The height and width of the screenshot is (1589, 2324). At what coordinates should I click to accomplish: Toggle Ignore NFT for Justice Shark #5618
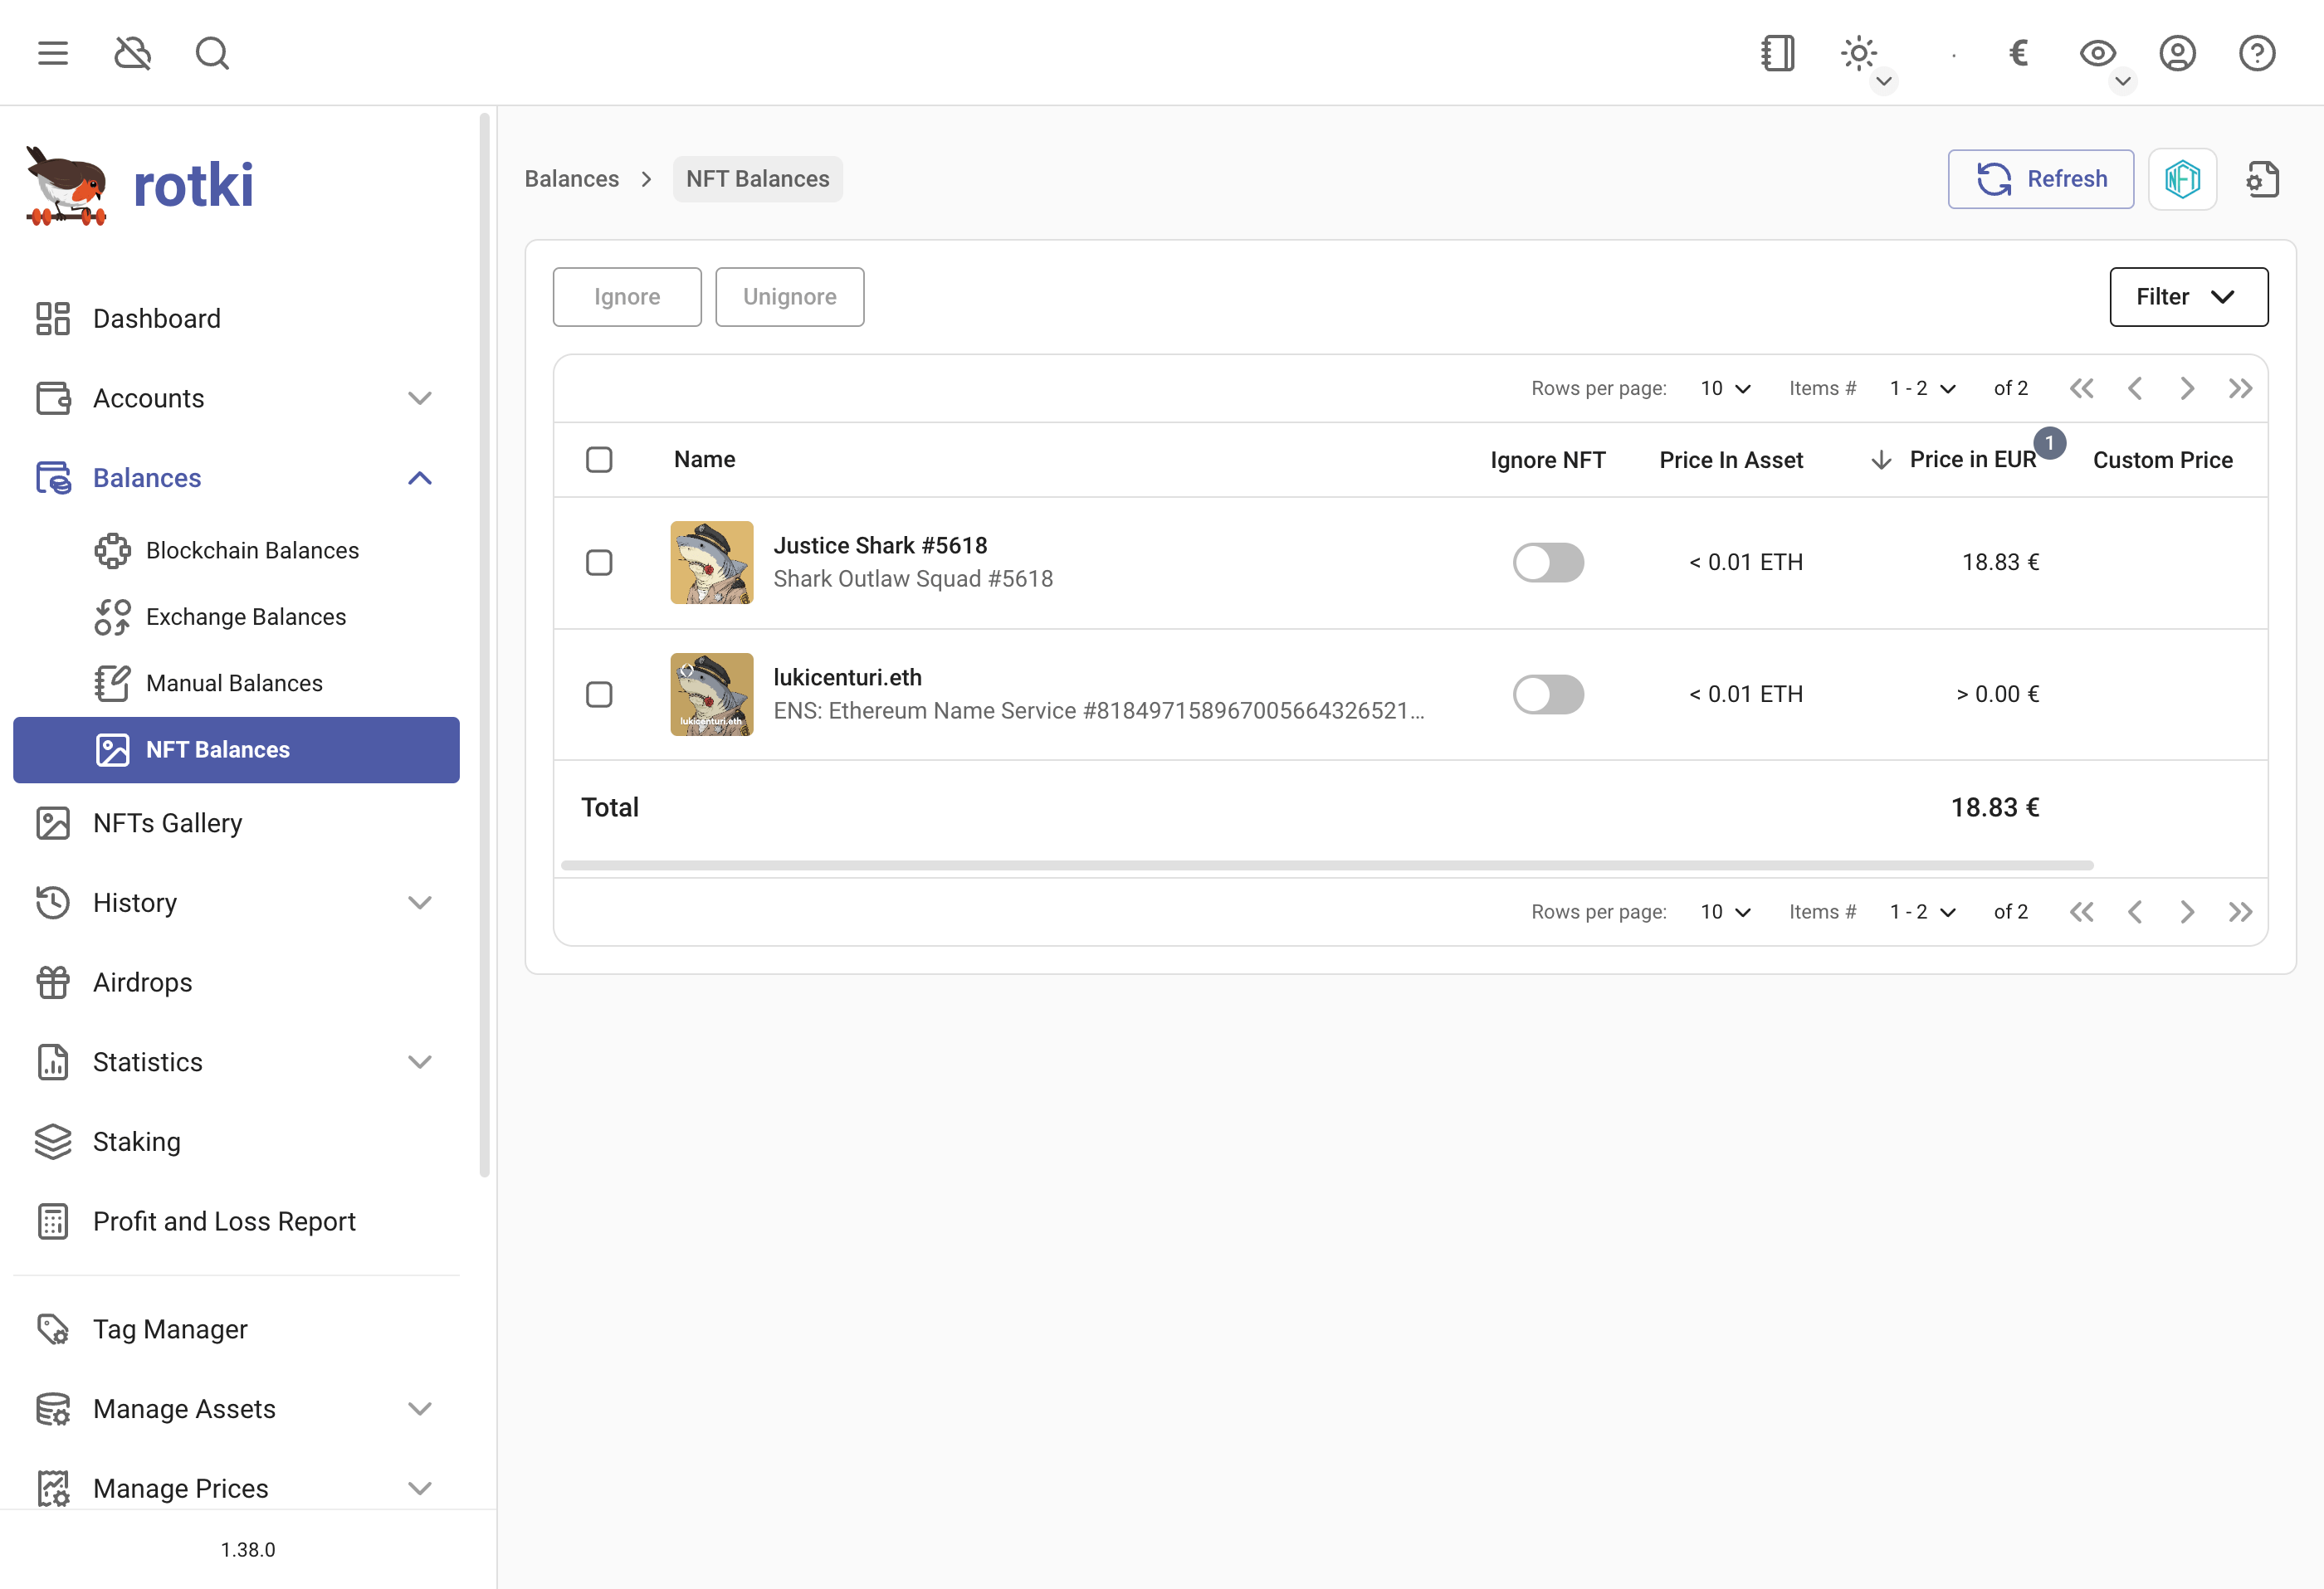(x=1548, y=563)
